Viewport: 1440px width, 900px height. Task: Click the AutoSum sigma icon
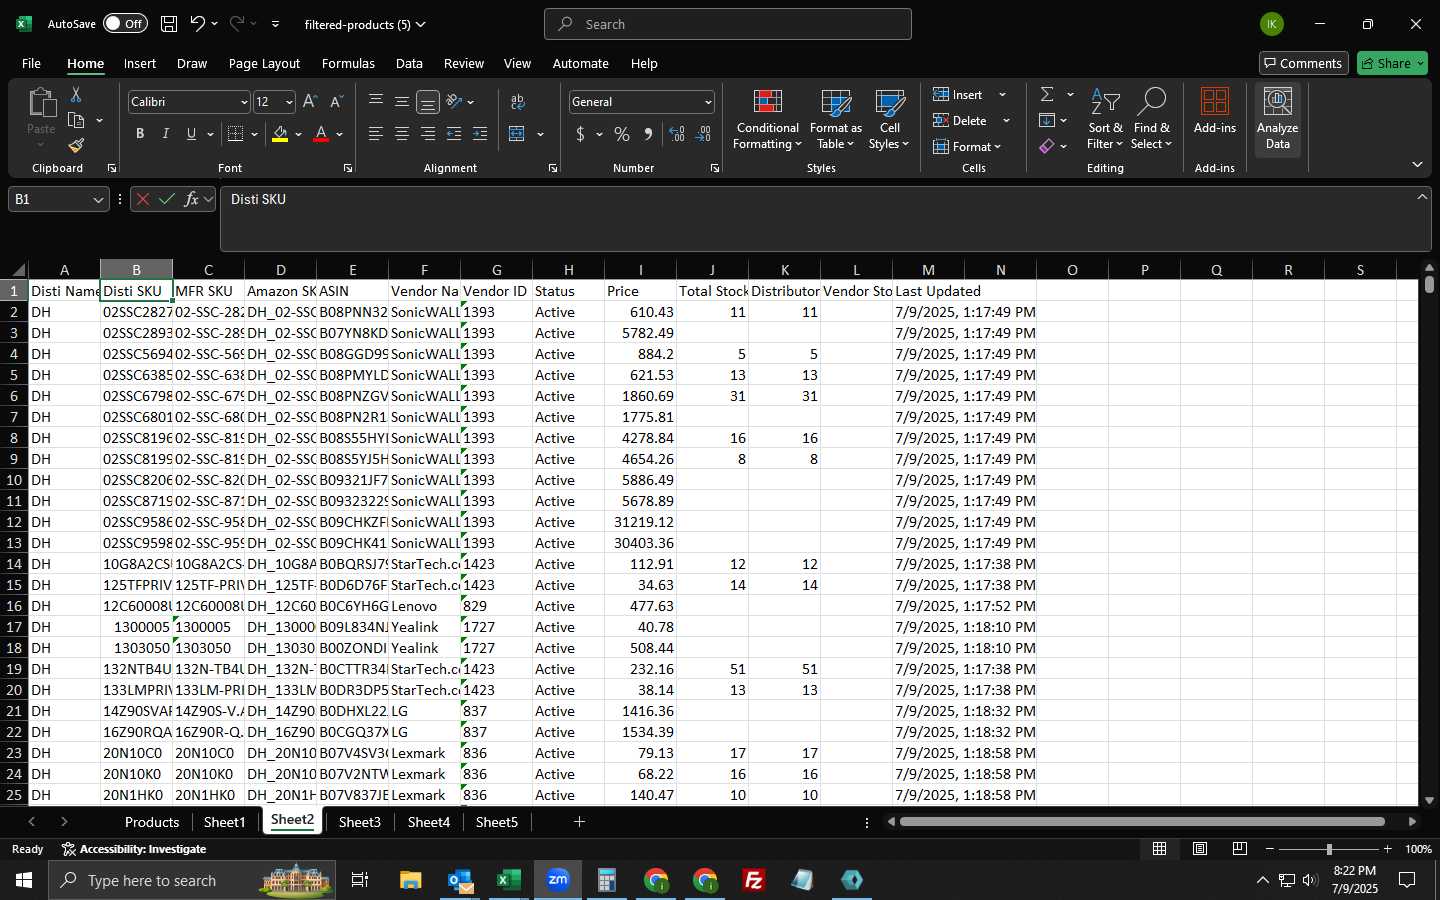pos(1047,94)
